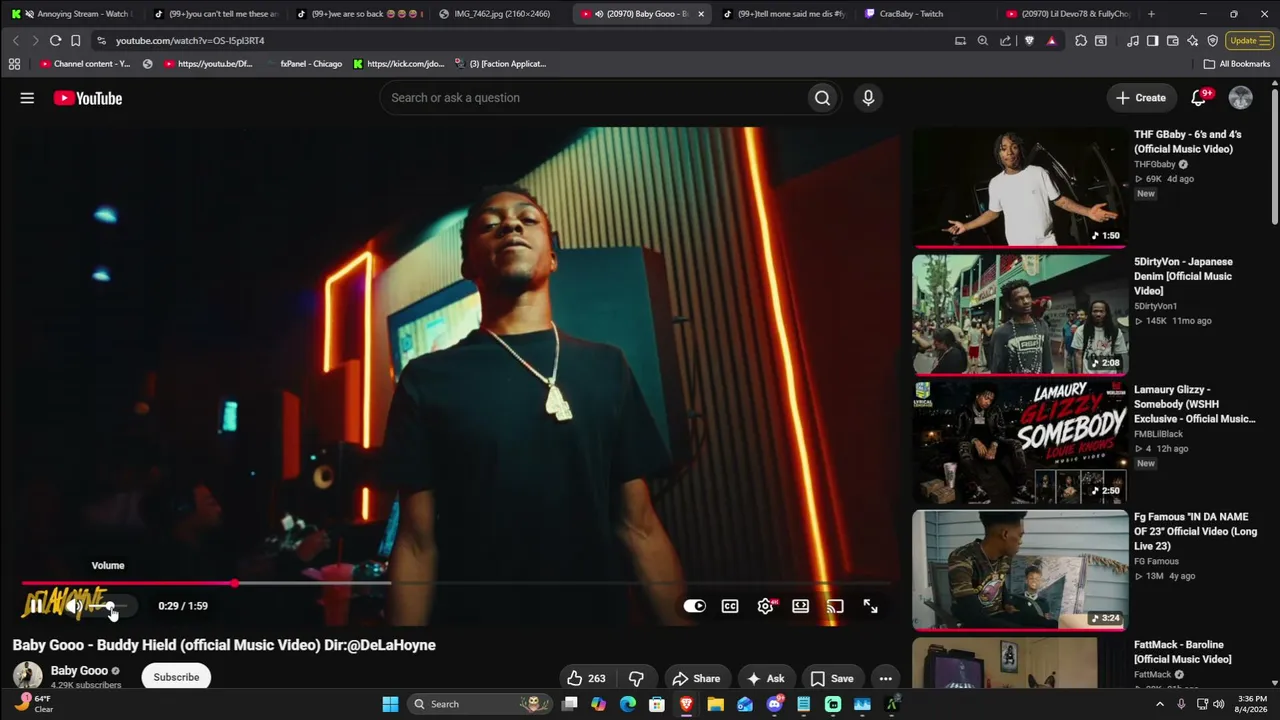Mute the video using the speaker icon

point(73,606)
